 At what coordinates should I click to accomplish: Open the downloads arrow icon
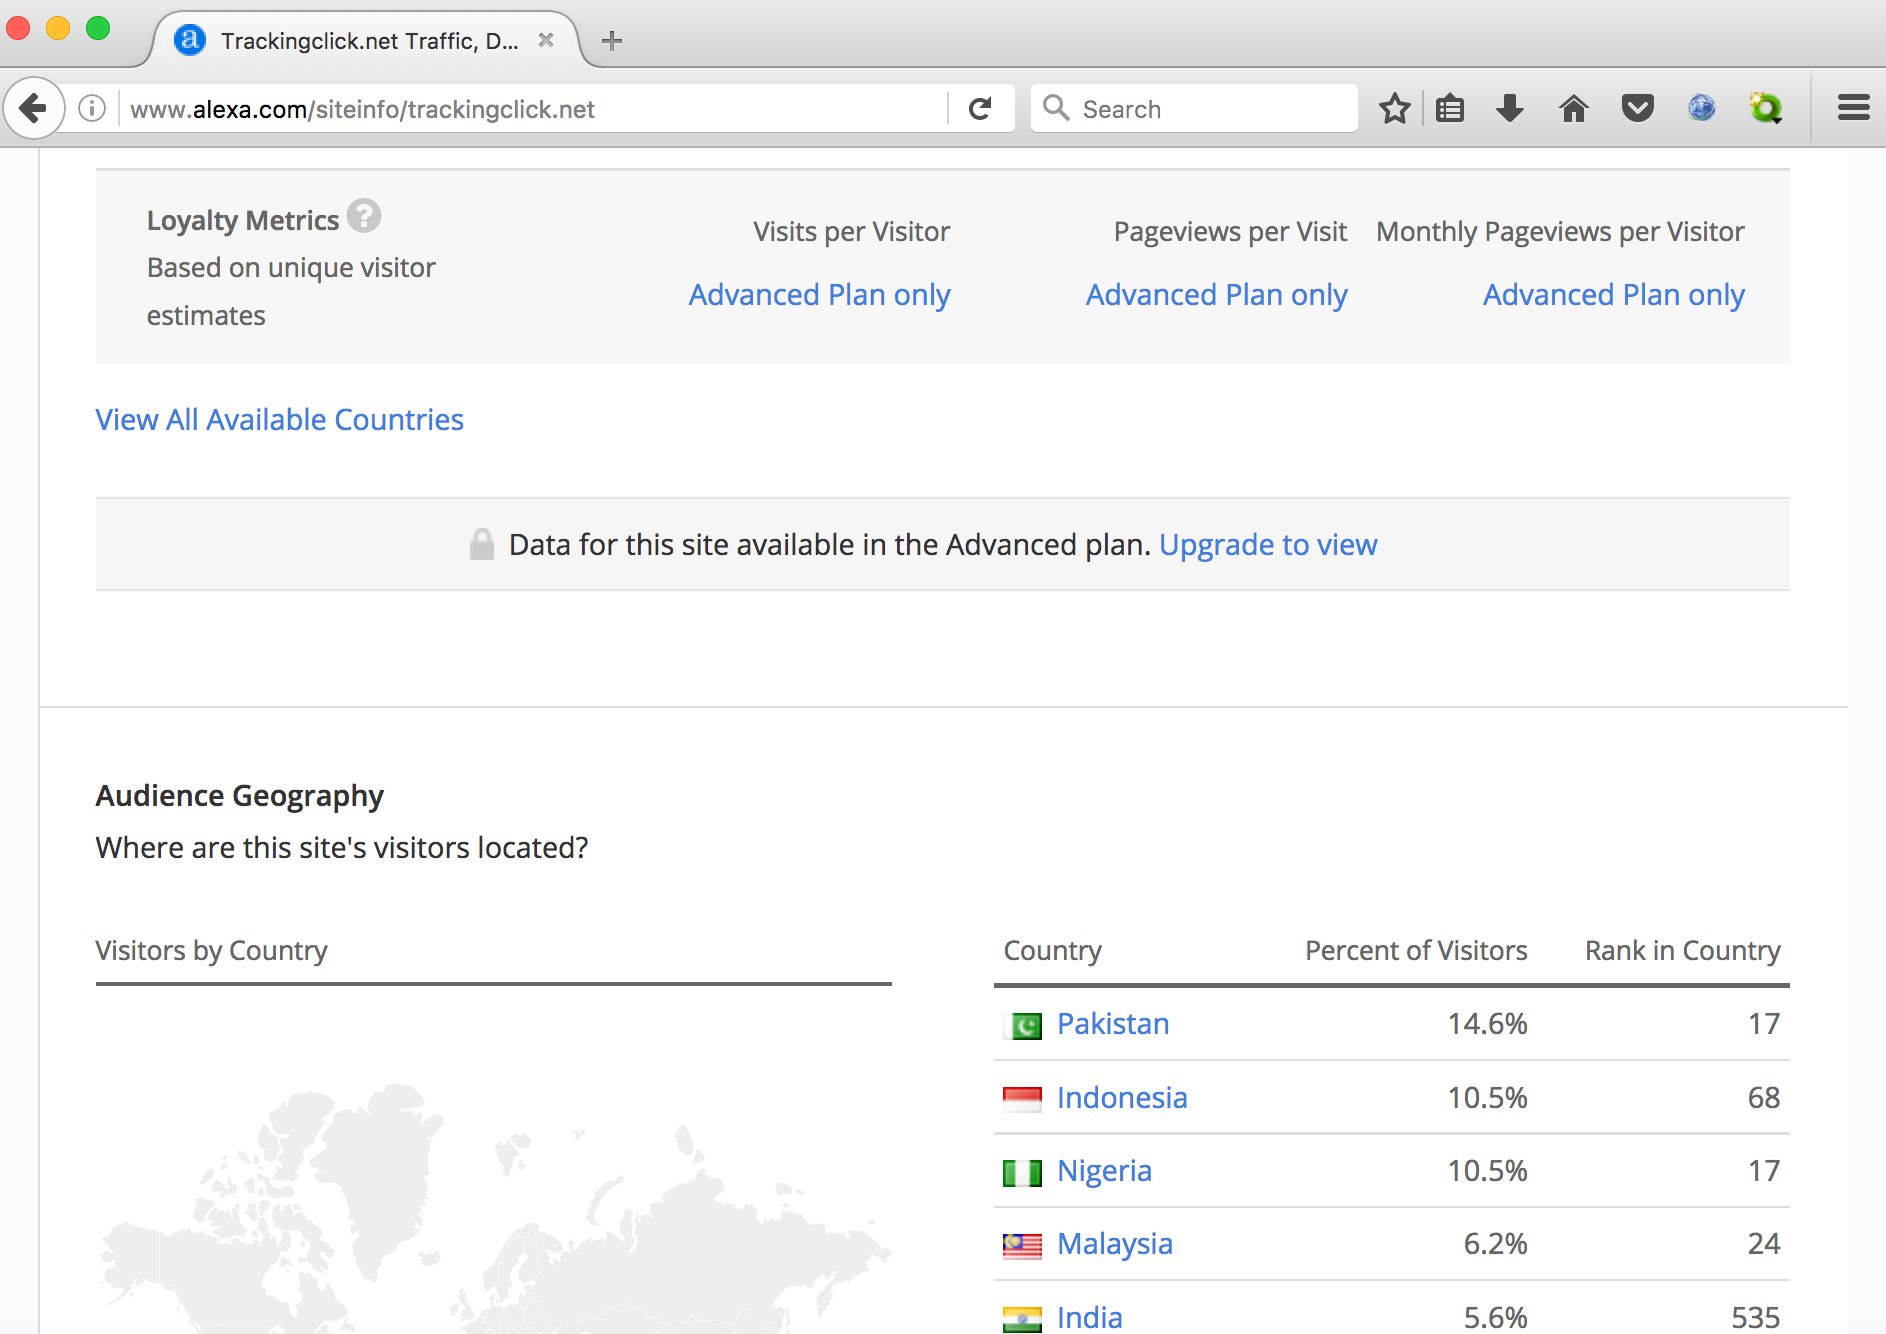[x=1510, y=108]
